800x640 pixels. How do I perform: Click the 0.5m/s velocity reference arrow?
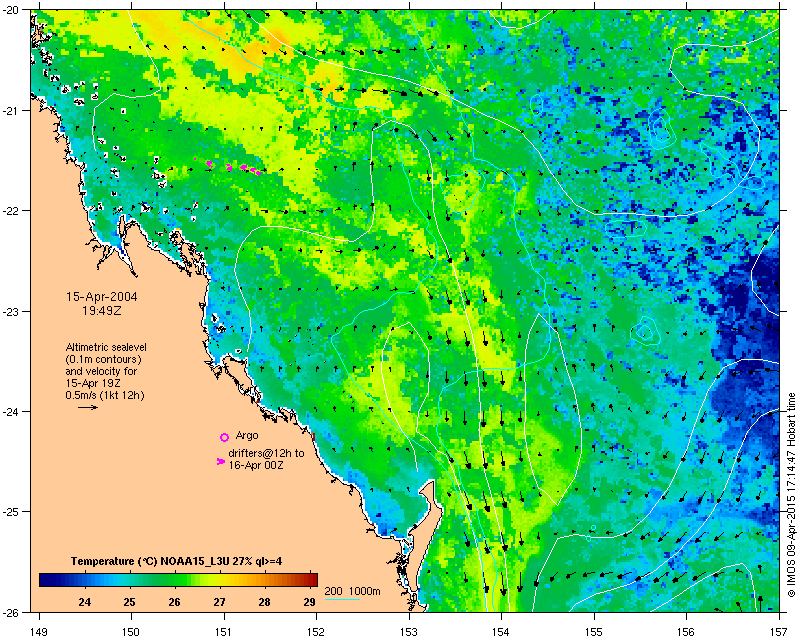point(88,407)
